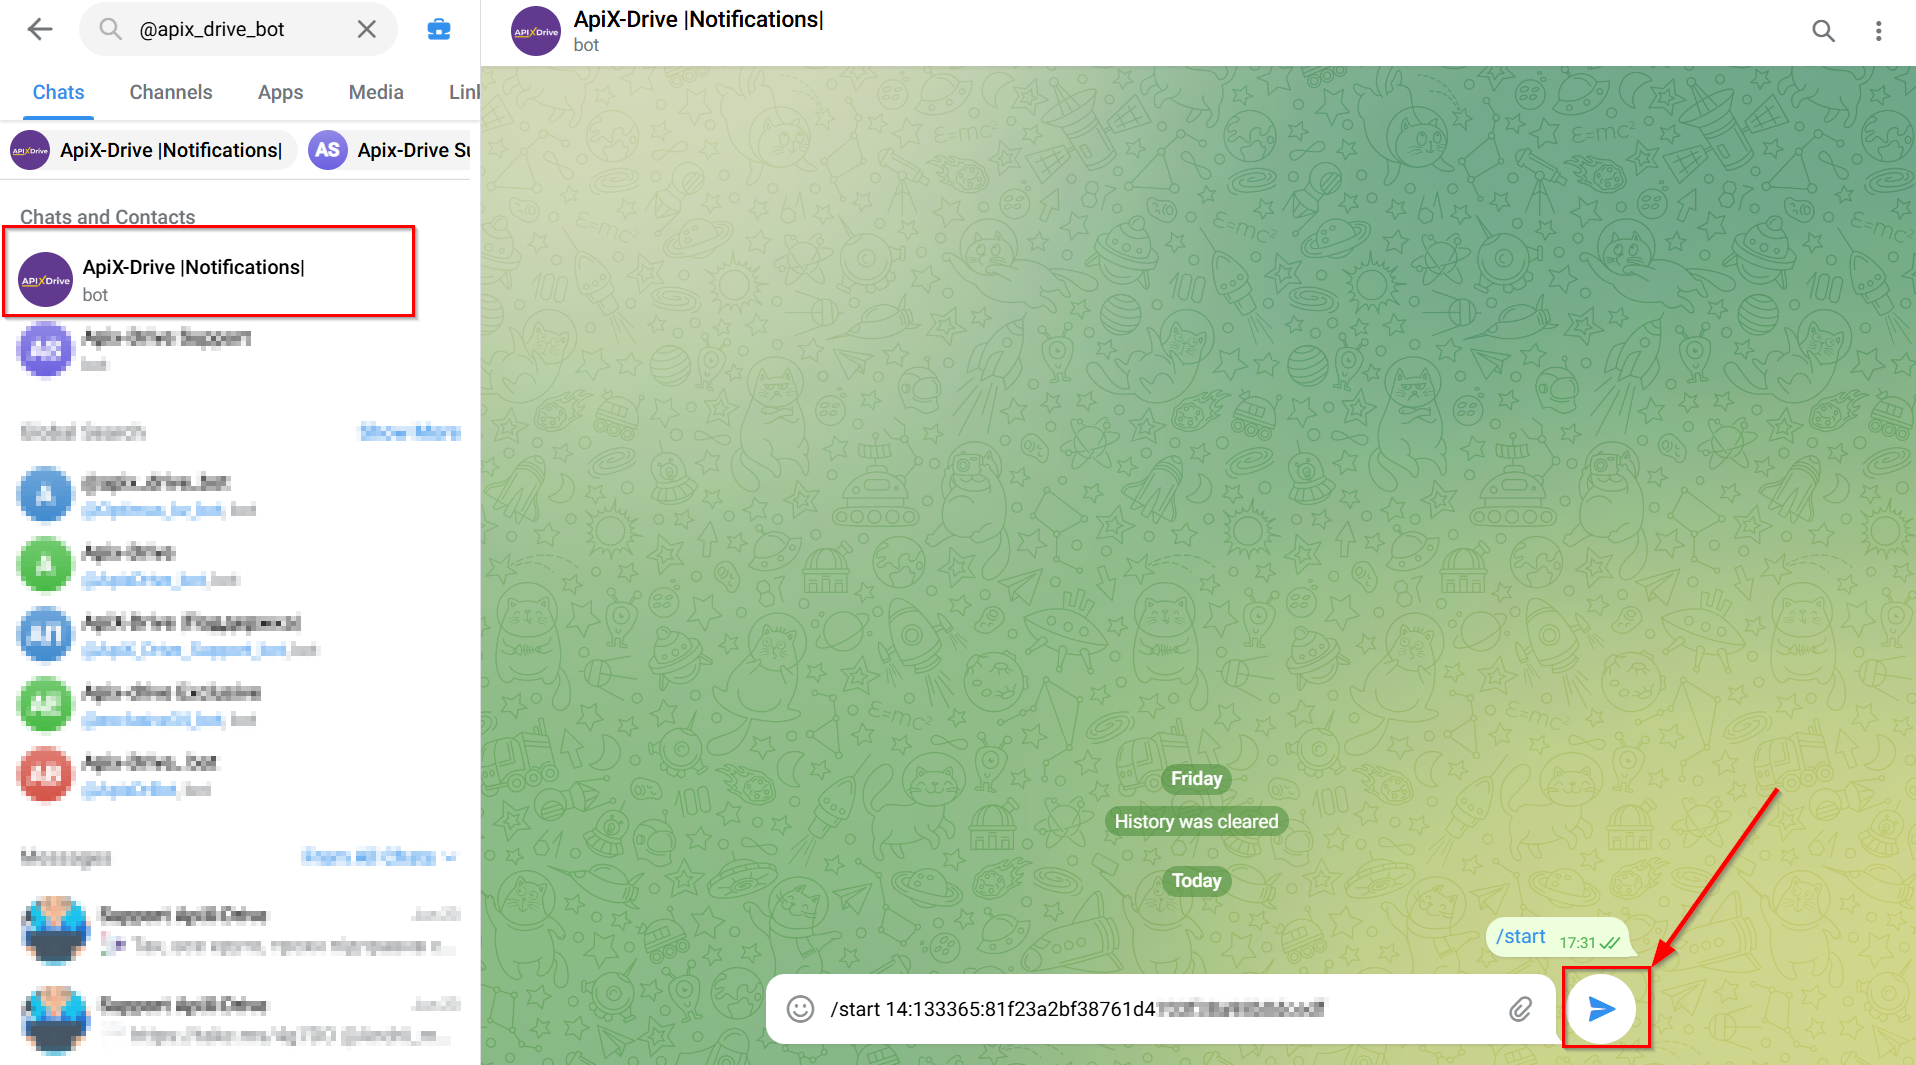1916x1065 pixels.
Task: Open the blue briefcase folder icon
Action: 439,29
